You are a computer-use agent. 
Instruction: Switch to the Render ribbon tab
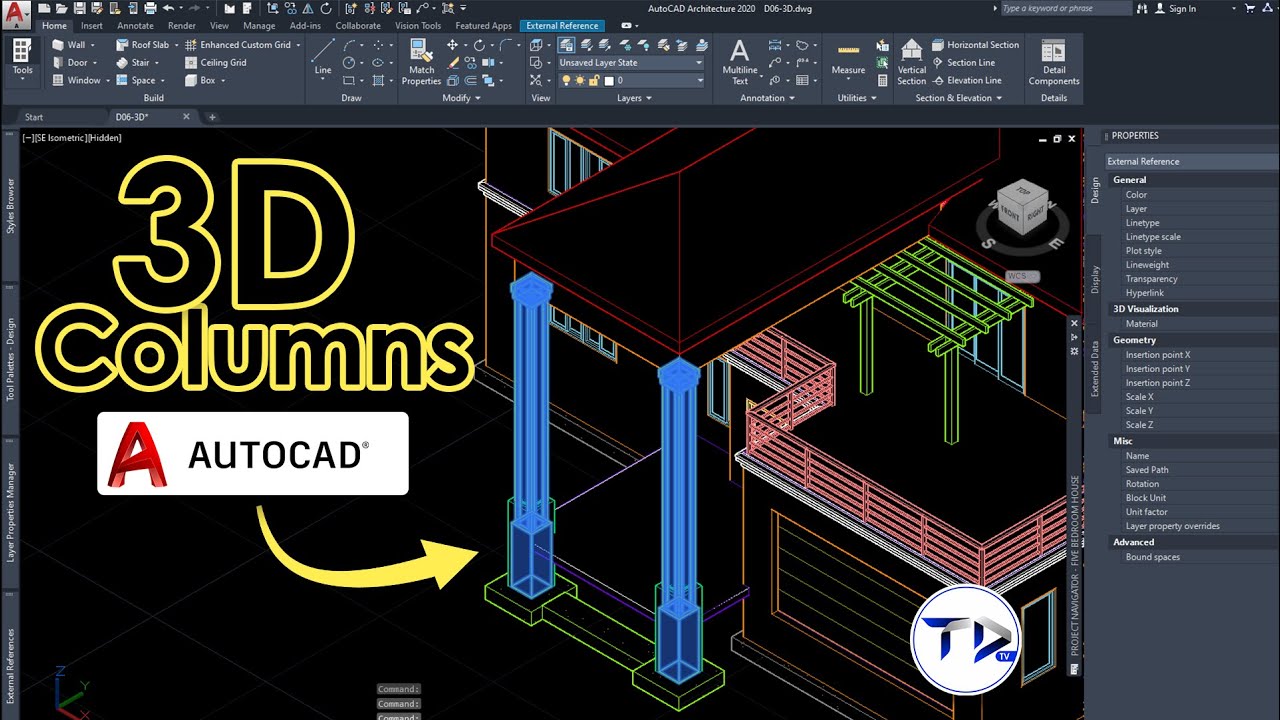click(182, 26)
